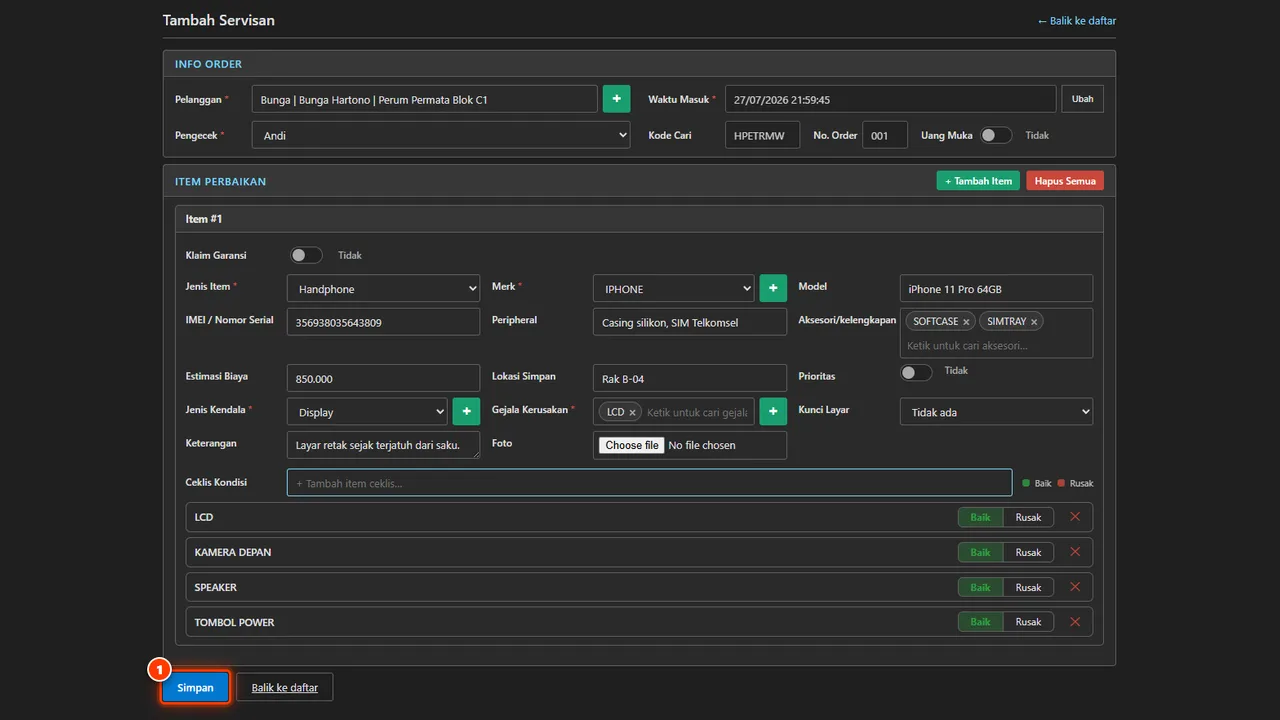Screen dimensions: 1280x720
Task: Click the Choose file button for Foto
Action: [632, 445]
